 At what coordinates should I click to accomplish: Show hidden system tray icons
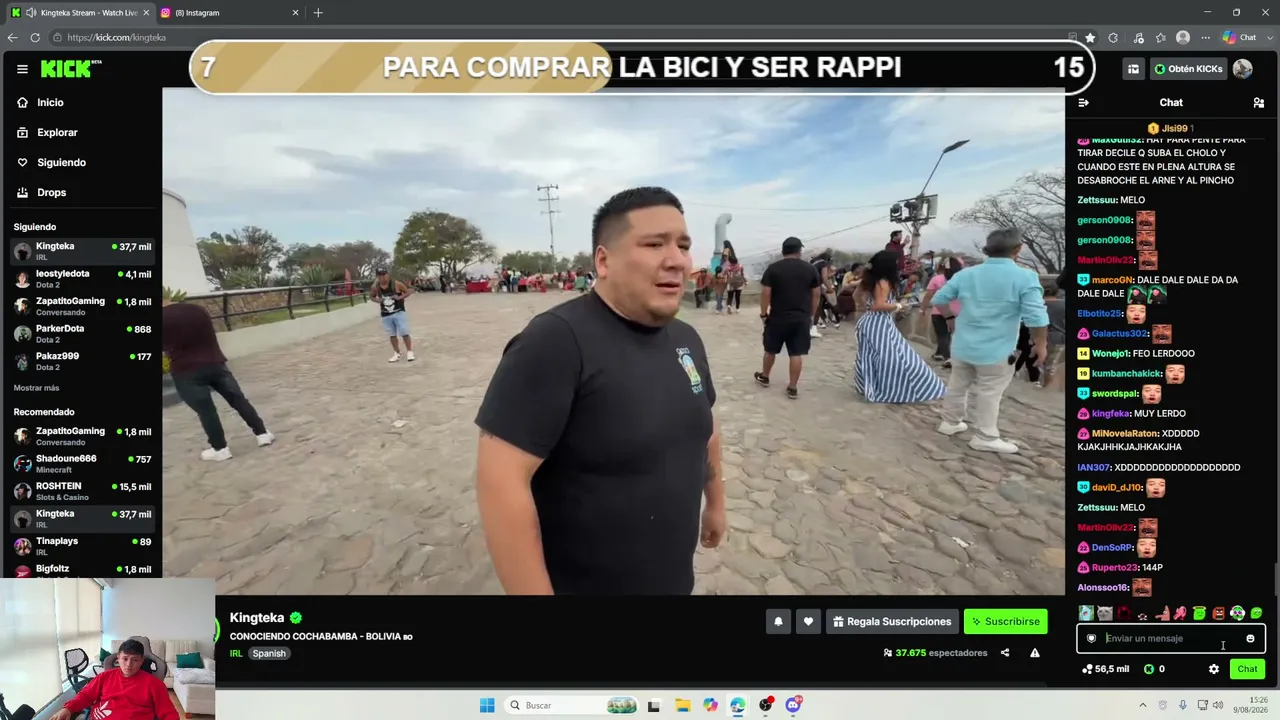click(1143, 705)
